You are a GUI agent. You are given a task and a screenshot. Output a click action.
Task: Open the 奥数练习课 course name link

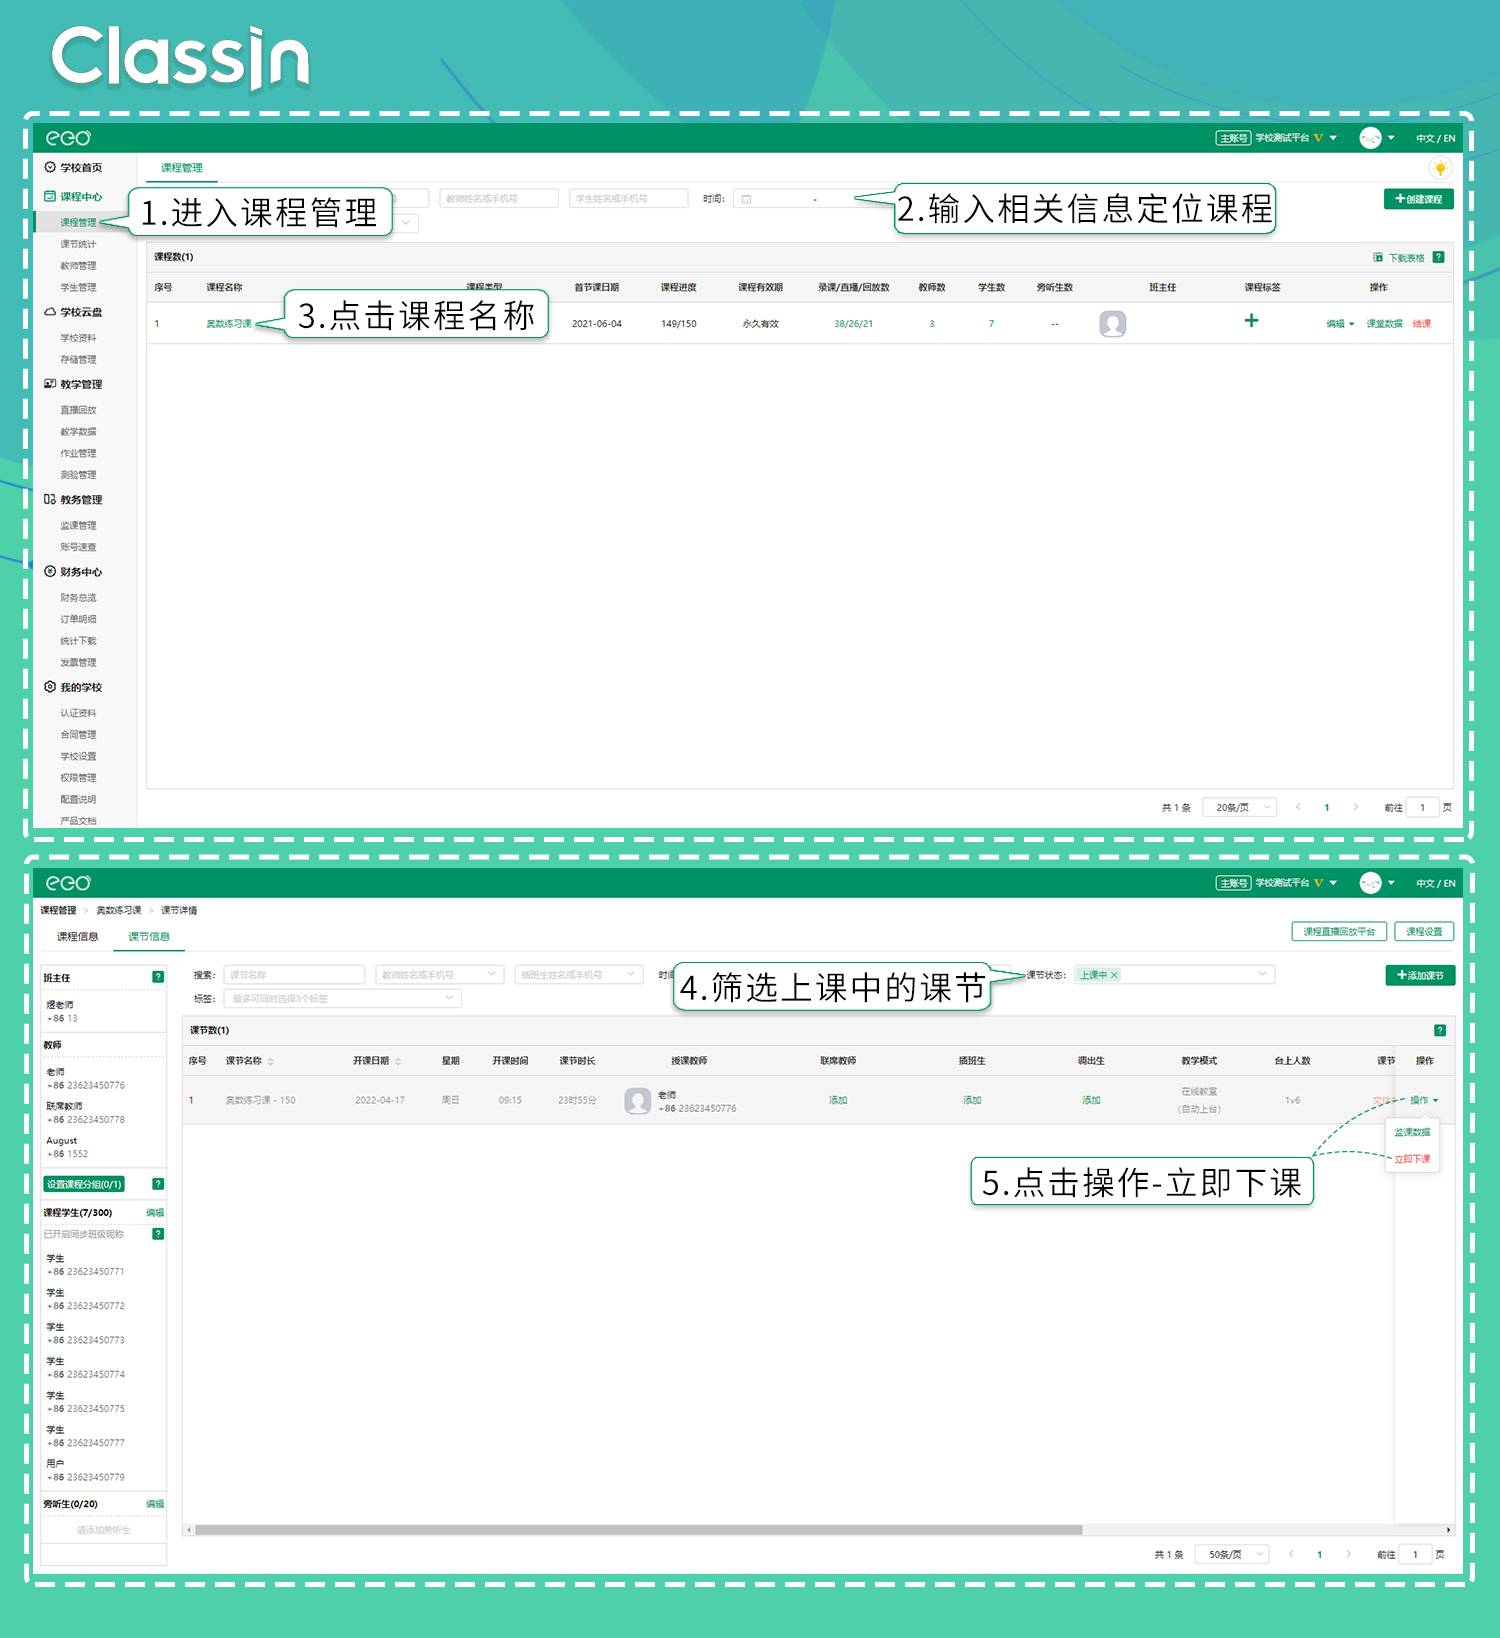tap(229, 324)
